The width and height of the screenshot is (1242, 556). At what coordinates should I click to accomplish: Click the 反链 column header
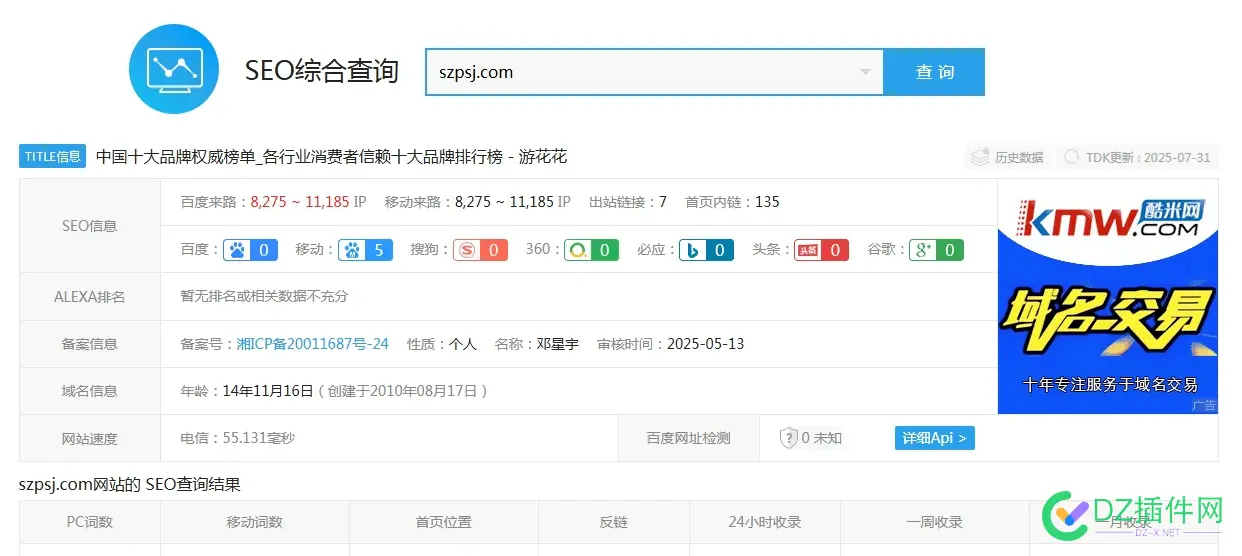(614, 522)
